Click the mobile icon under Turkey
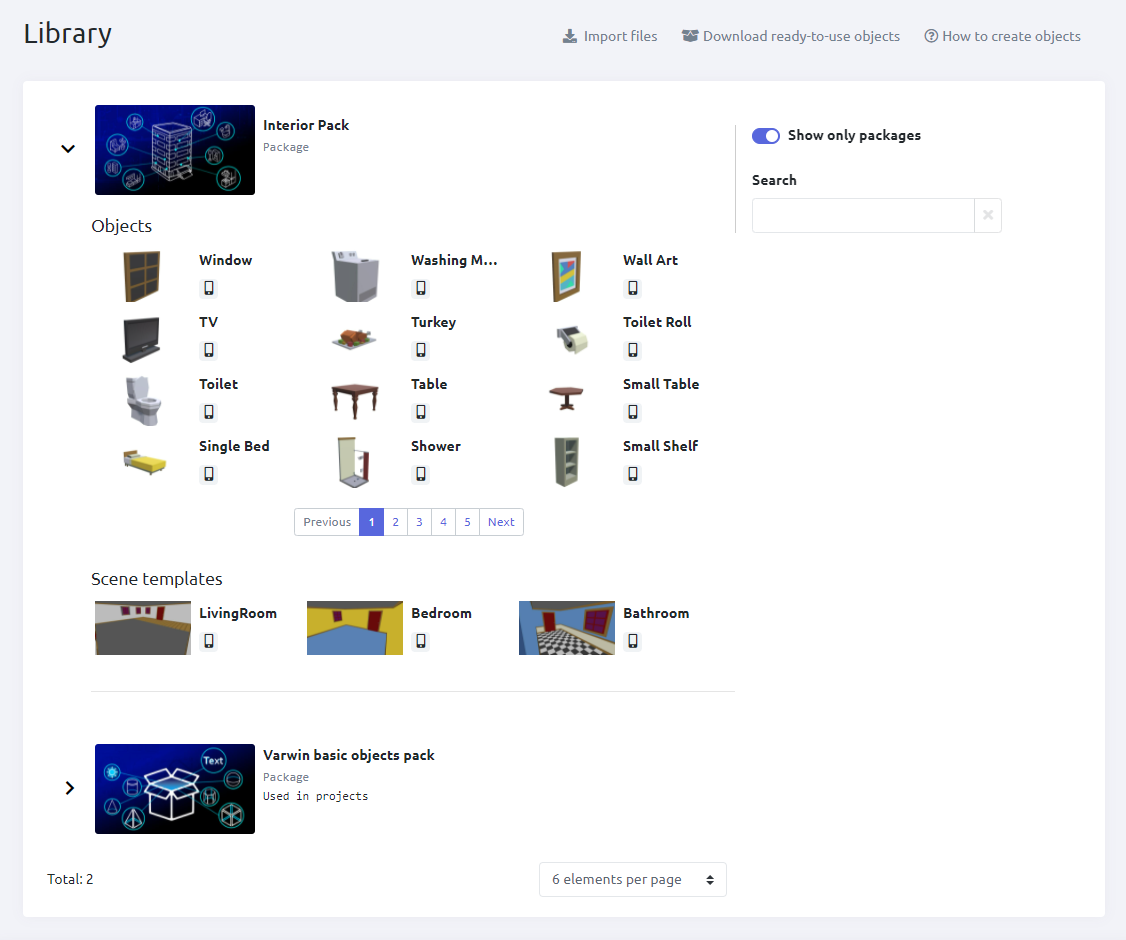Image resolution: width=1126 pixels, height=940 pixels. (x=421, y=350)
